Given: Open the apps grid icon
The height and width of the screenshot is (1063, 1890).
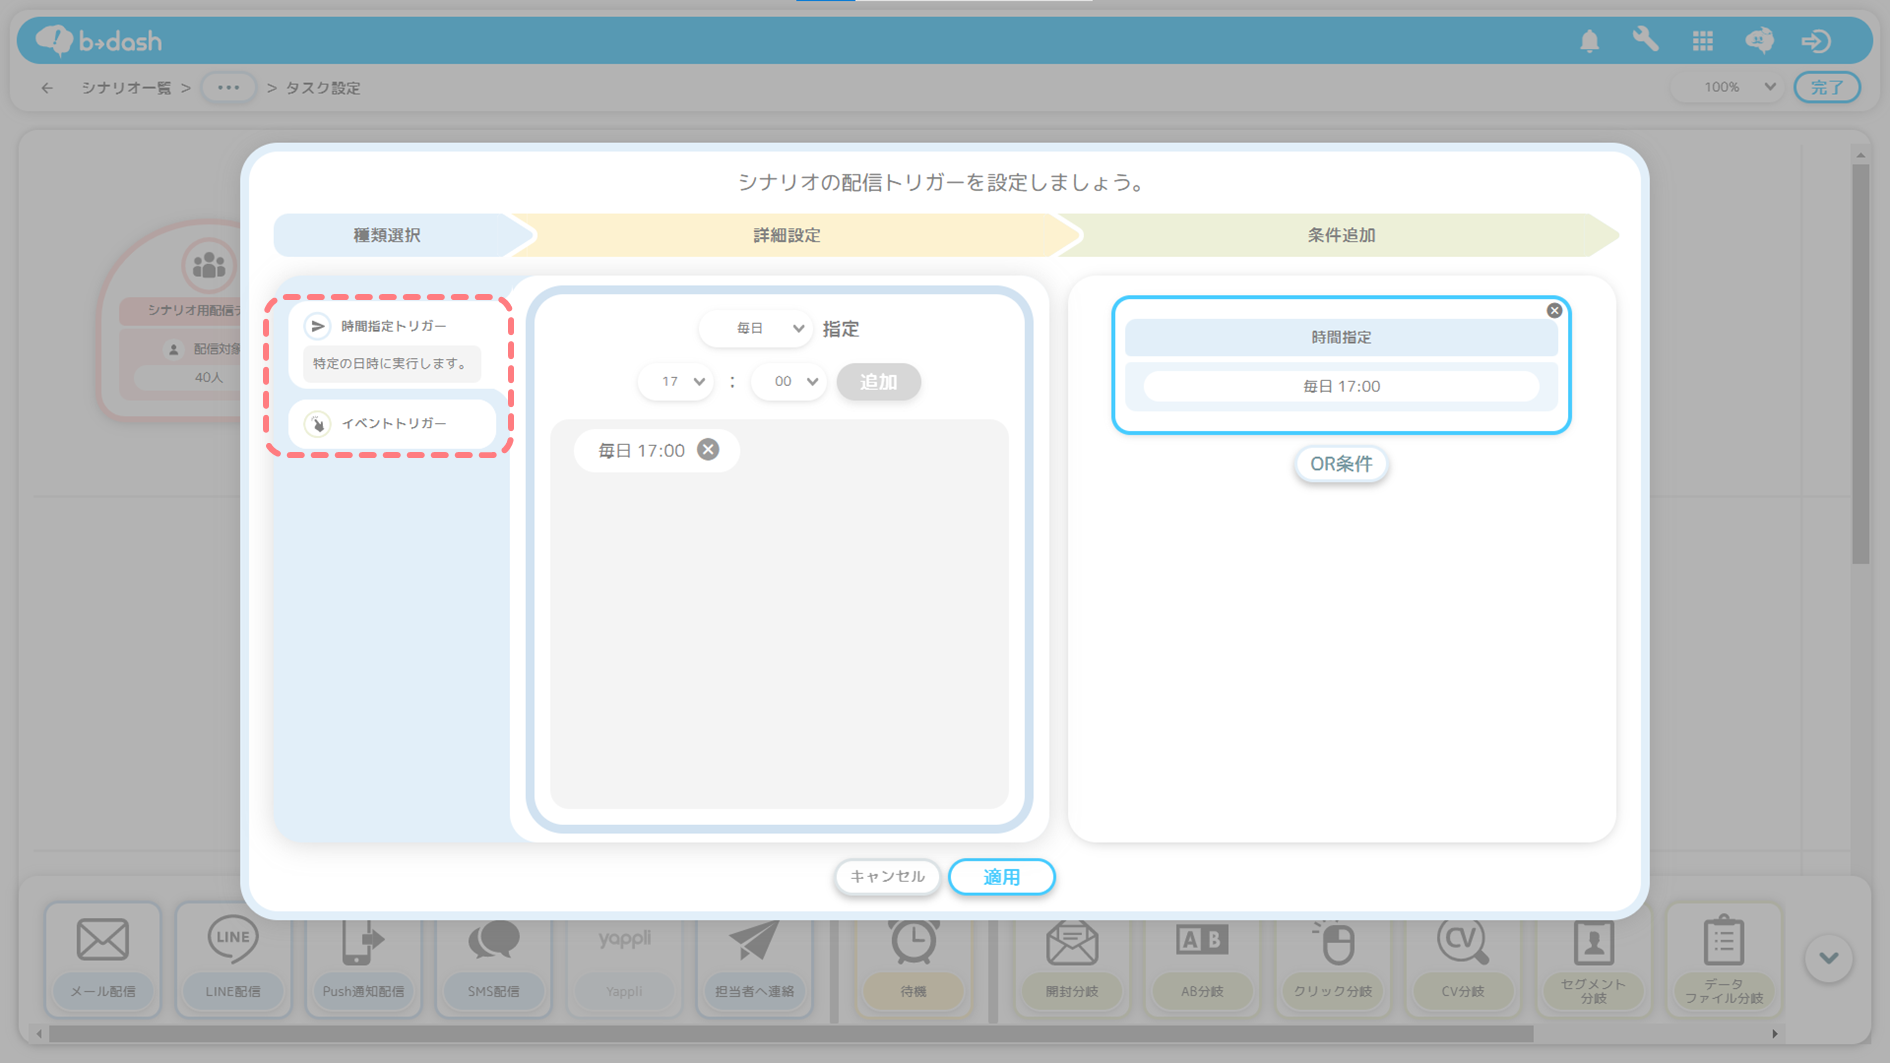Looking at the screenshot, I should pos(1702,41).
